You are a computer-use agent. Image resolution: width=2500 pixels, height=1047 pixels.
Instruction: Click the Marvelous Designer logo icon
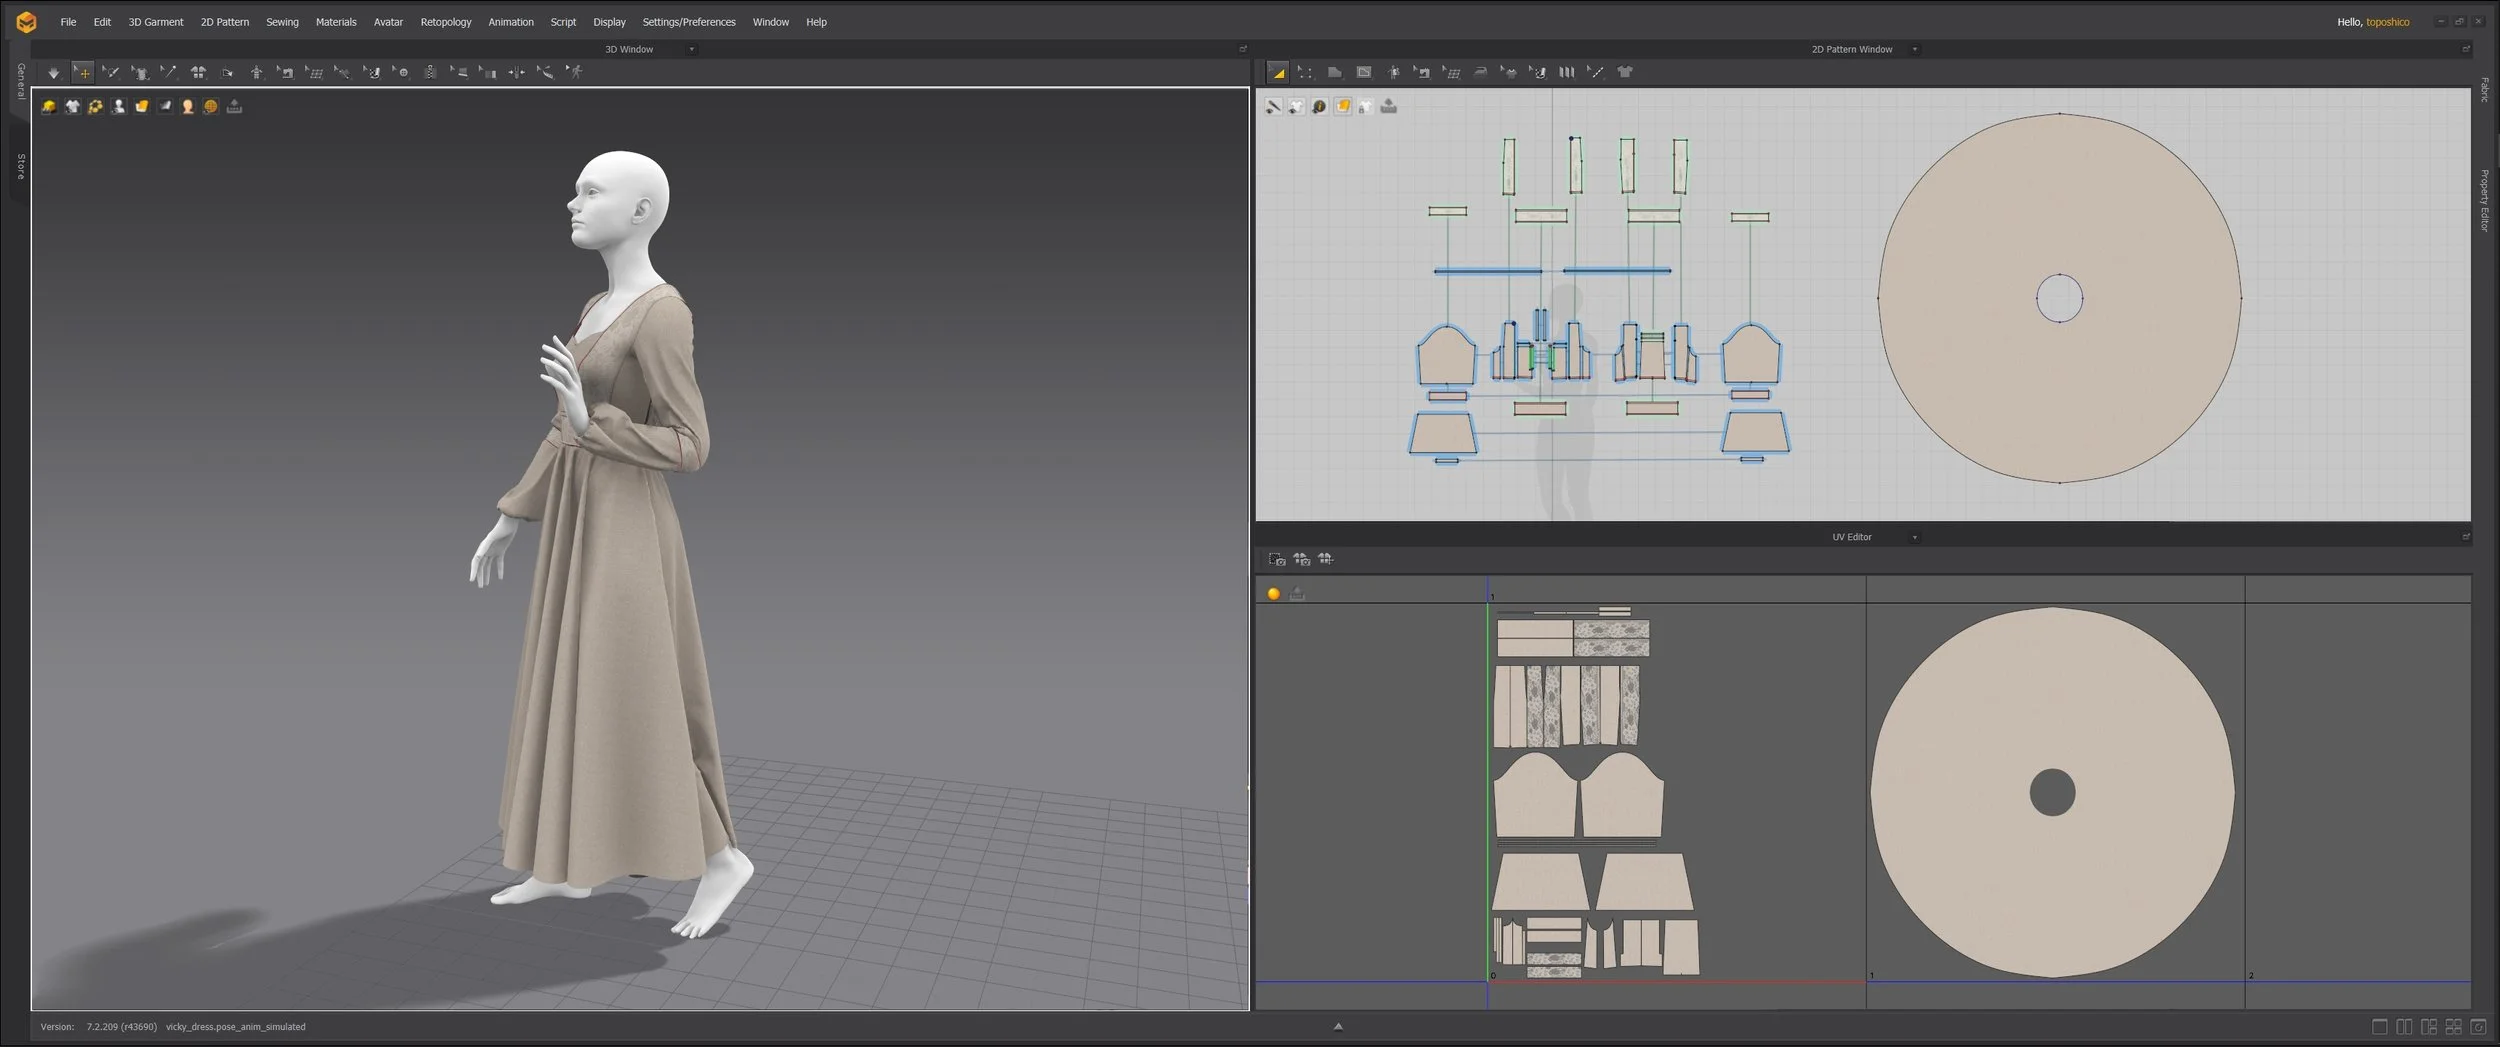tap(27, 22)
